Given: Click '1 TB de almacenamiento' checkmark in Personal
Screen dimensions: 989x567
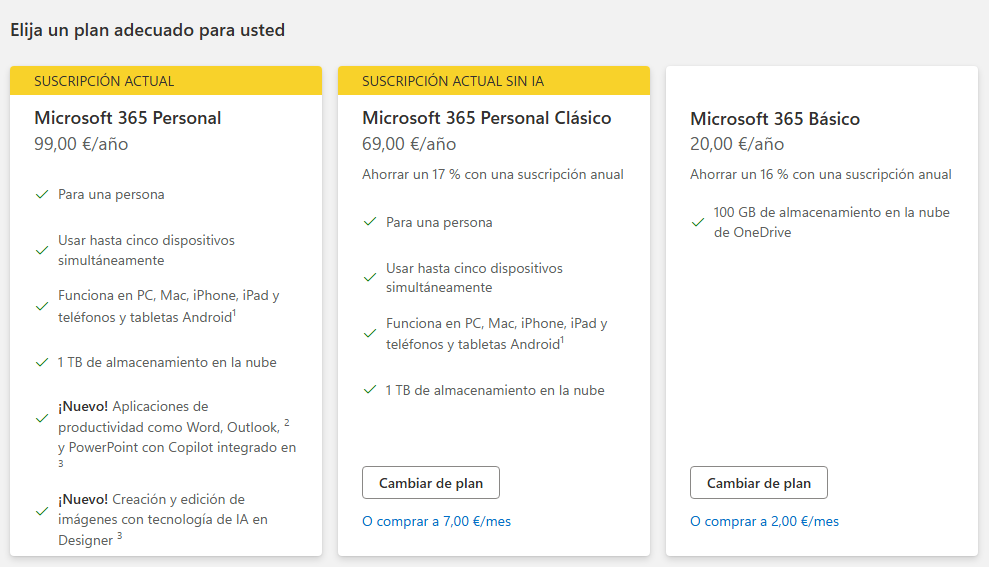Looking at the screenshot, I should coord(42,363).
